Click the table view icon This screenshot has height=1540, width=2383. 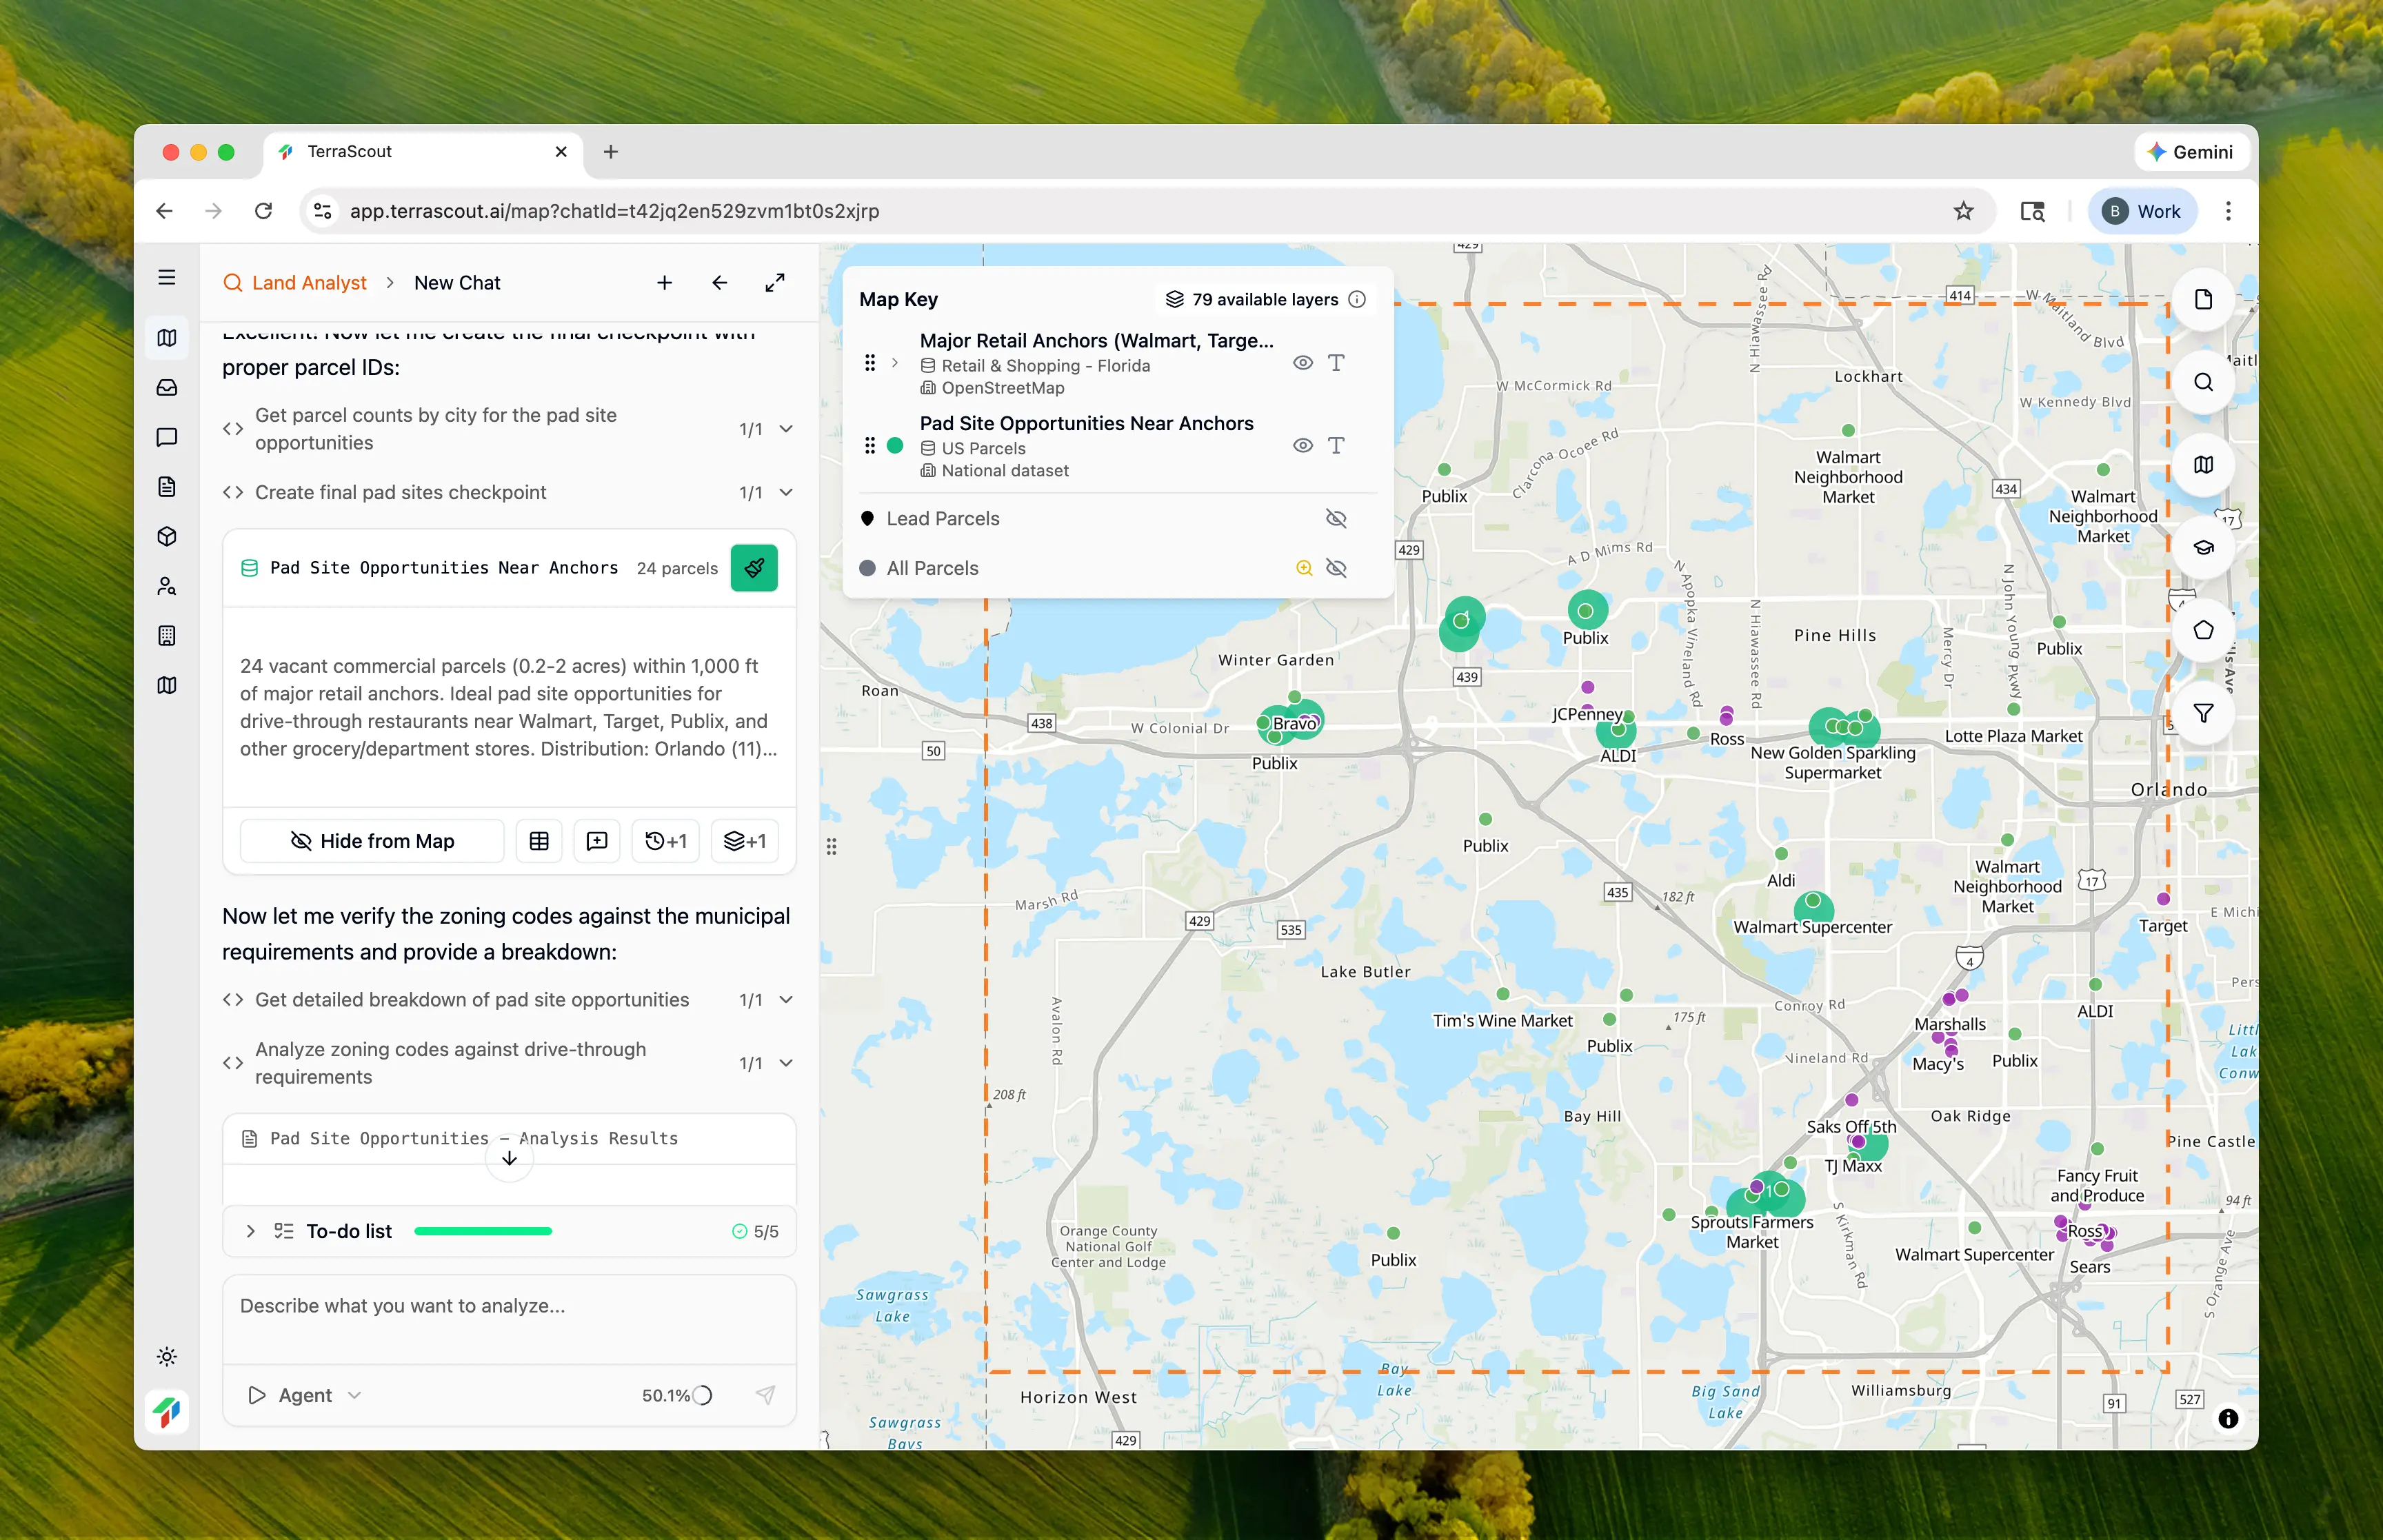539,841
